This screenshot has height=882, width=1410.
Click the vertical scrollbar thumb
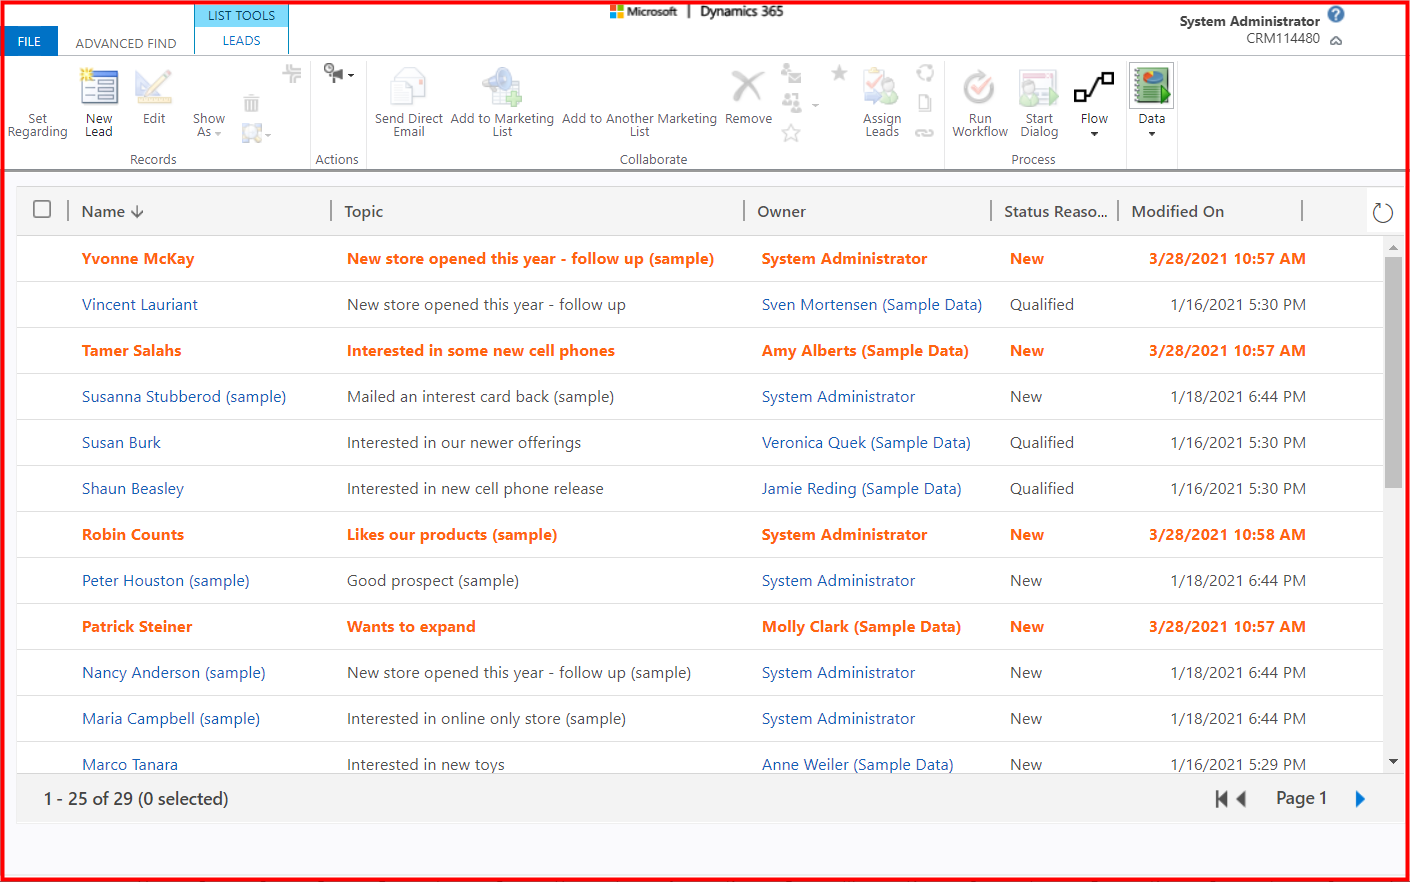click(x=1393, y=372)
